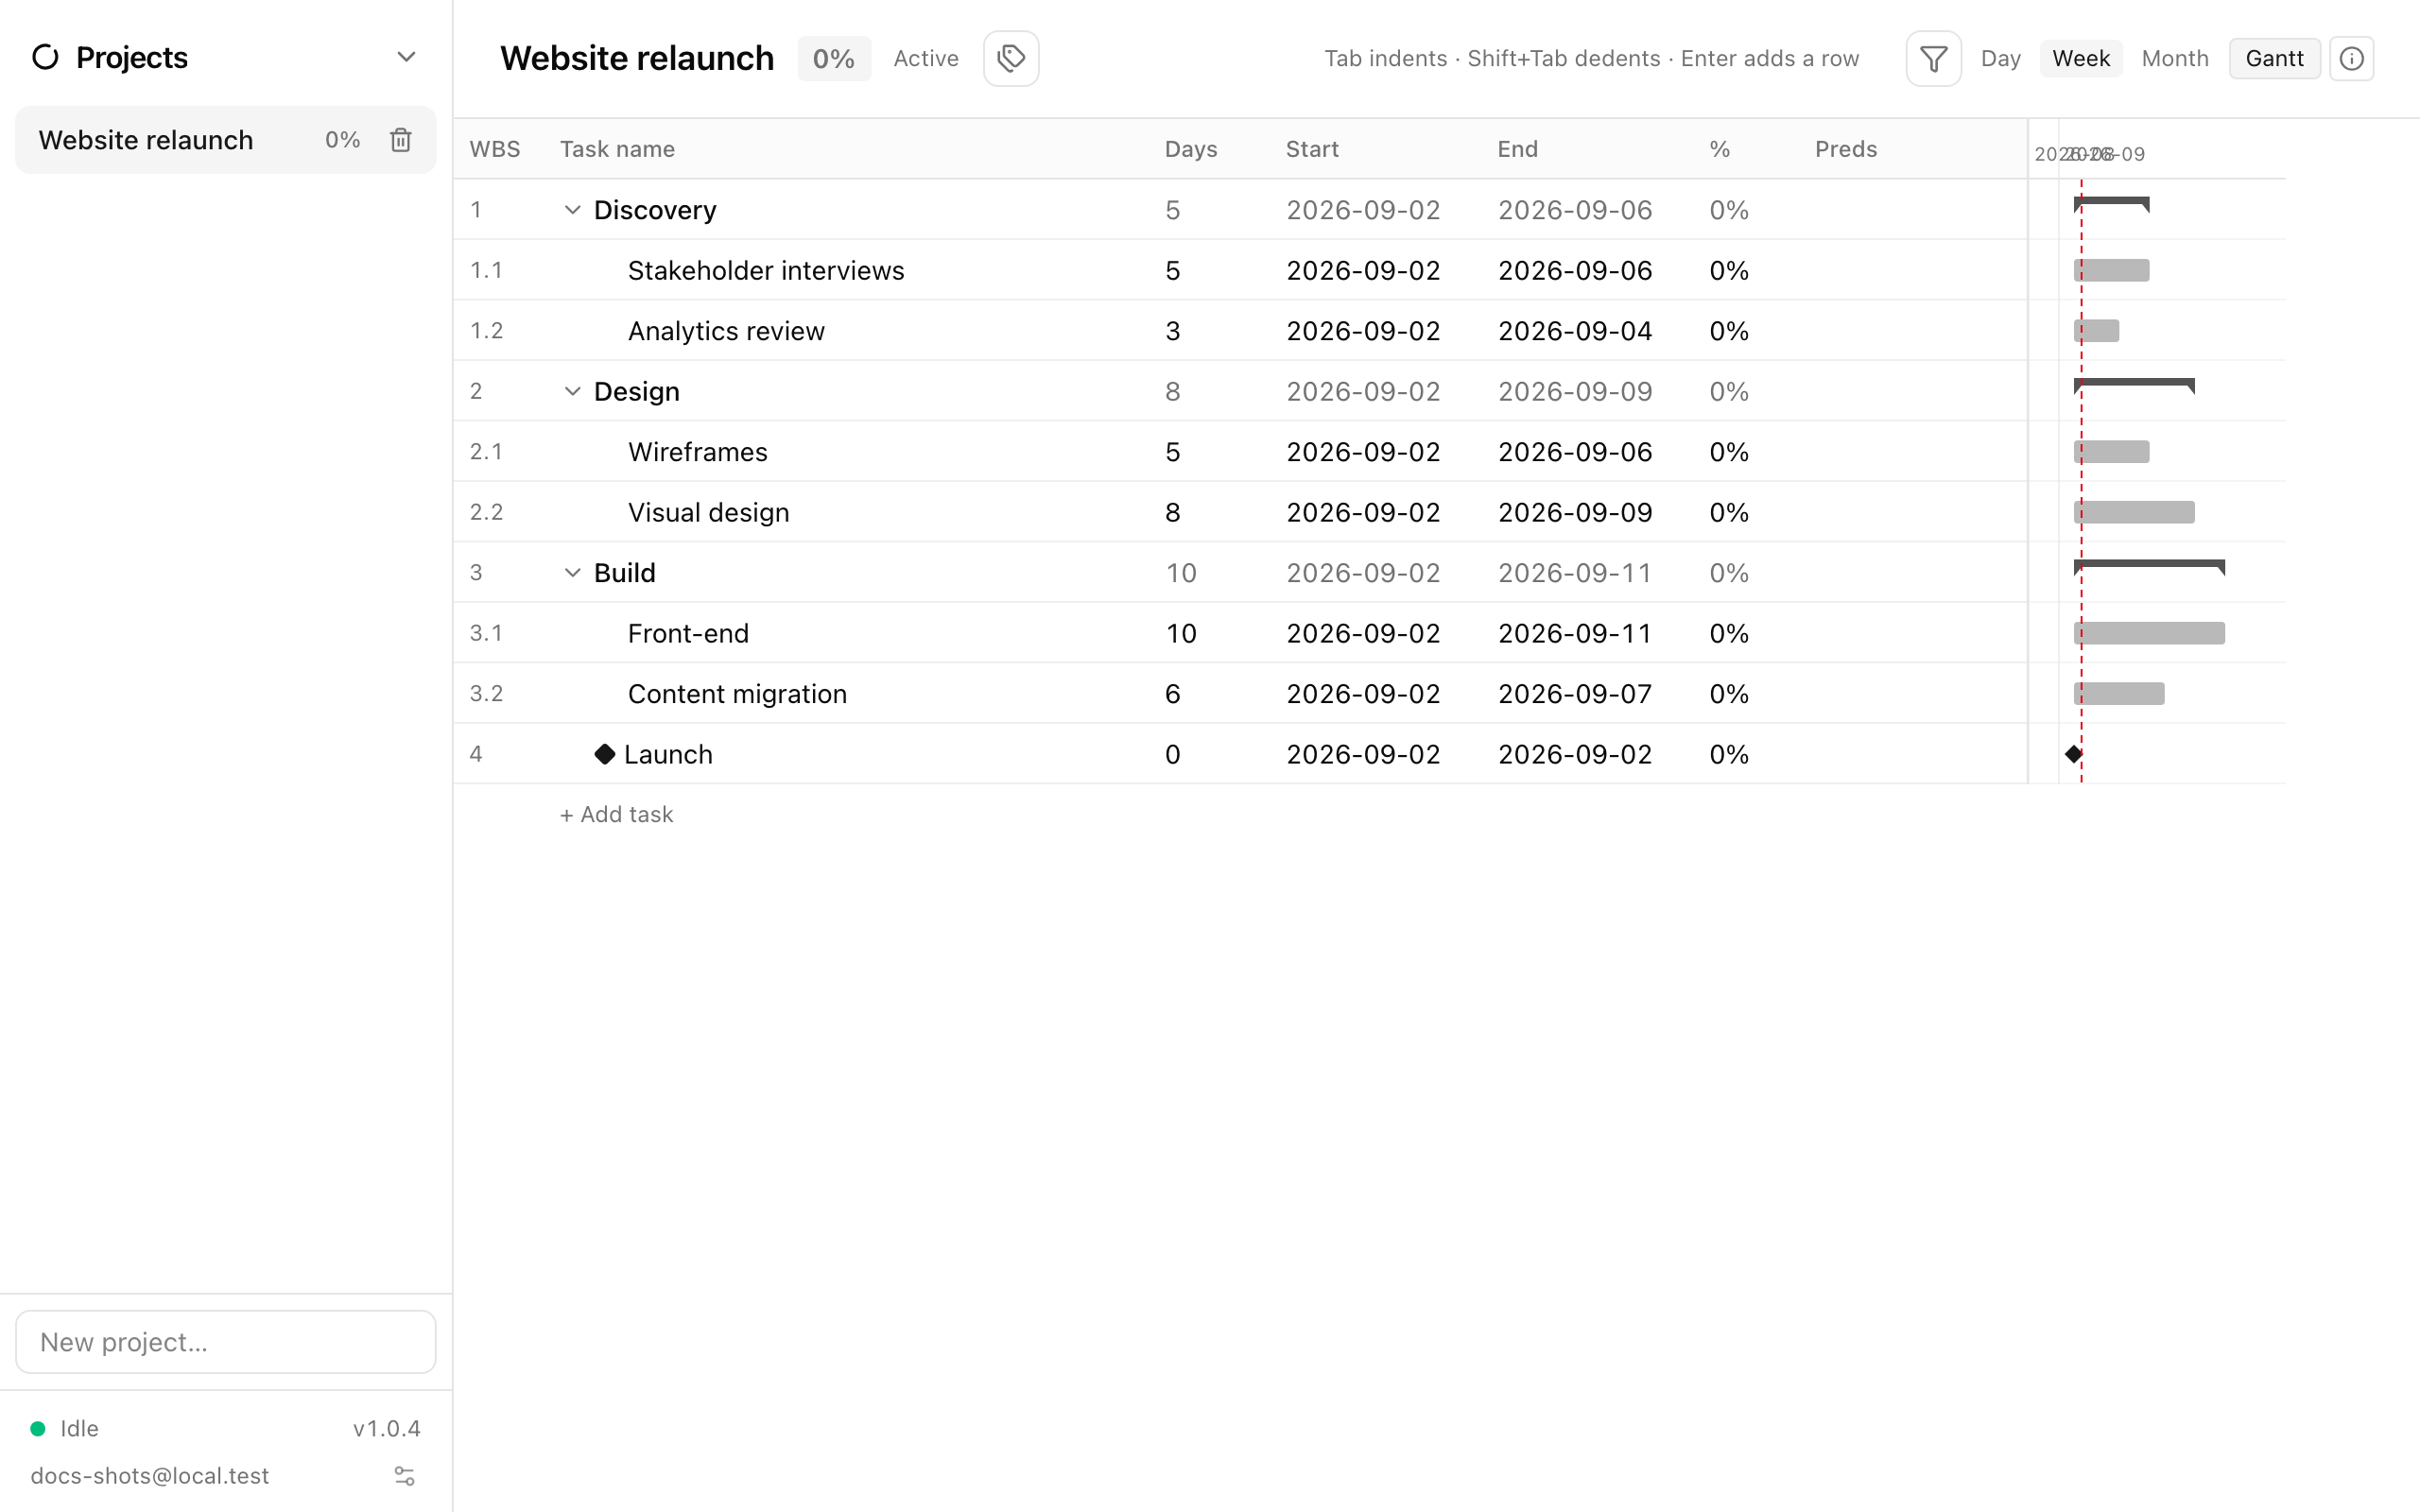The image size is (2420, 1512).
Task: Switch timeline to Day view
Action: pyautogui.click(x=2000, y=58)
